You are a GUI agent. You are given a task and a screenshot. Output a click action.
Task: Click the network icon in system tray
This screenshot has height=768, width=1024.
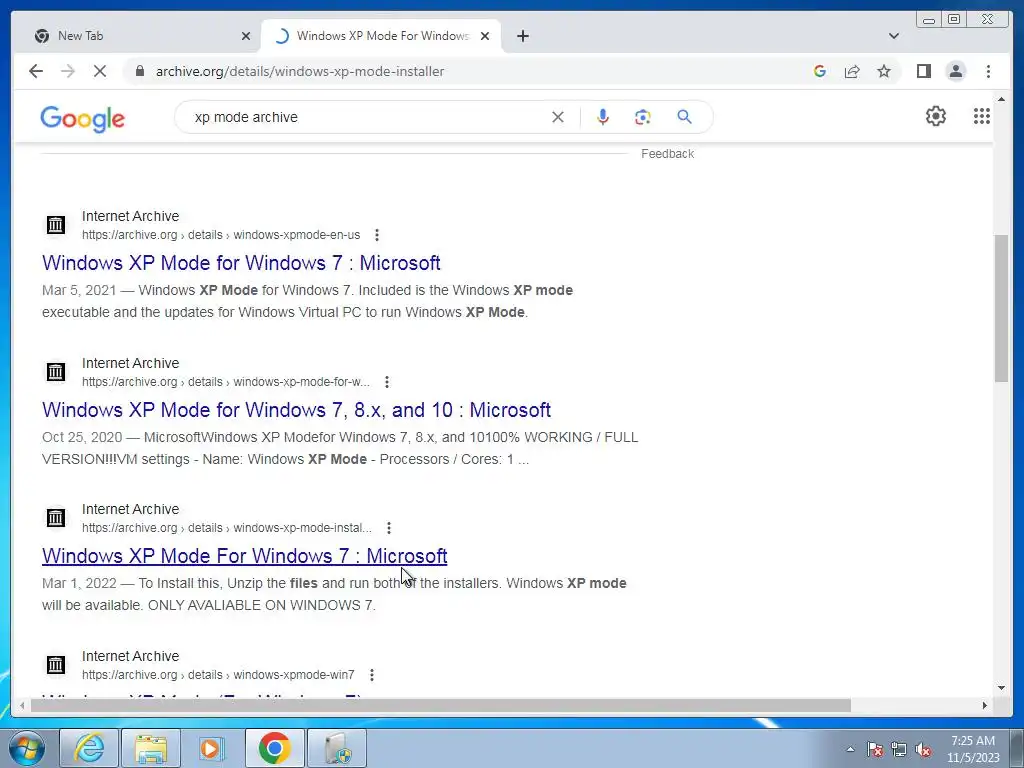(x=899, y=749)
